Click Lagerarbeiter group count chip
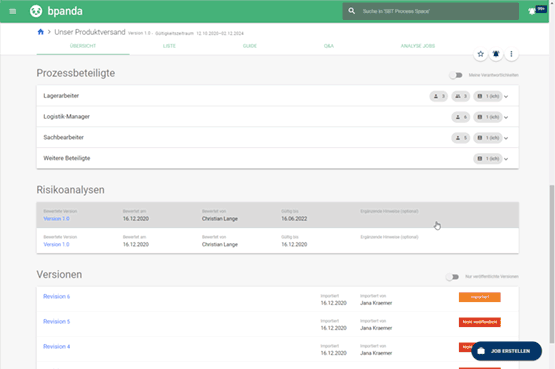 tap(460, 96)
